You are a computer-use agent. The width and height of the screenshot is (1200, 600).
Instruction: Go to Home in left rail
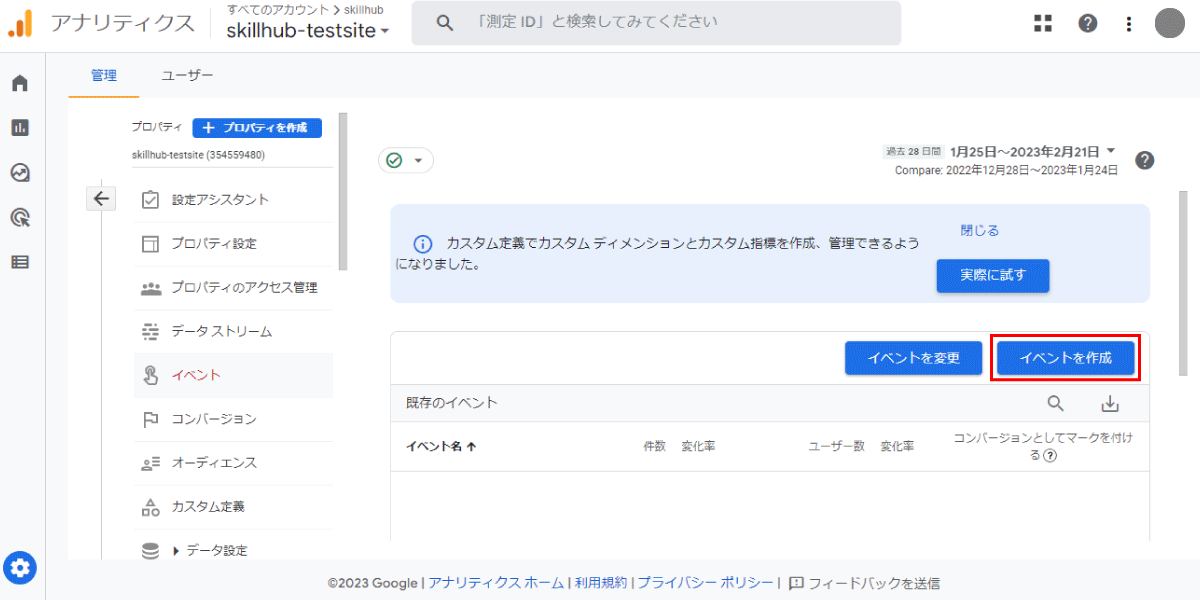[20, 83]
